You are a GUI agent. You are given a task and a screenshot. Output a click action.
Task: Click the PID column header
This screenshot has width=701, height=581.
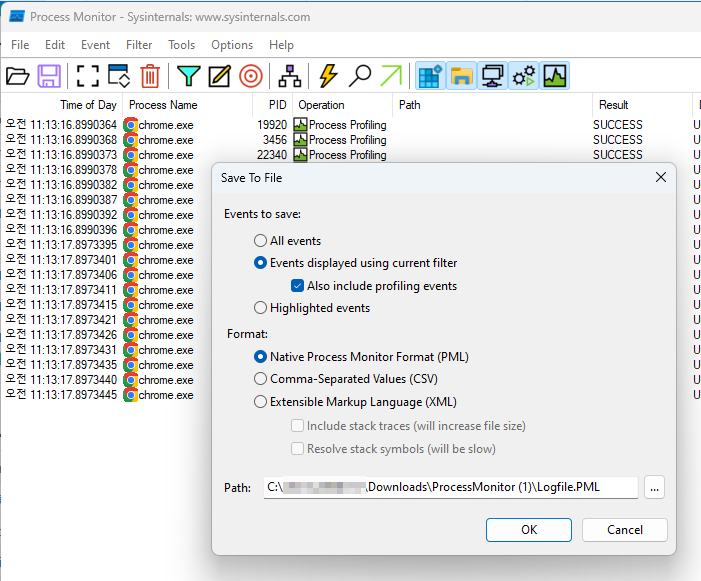[272, 105]
